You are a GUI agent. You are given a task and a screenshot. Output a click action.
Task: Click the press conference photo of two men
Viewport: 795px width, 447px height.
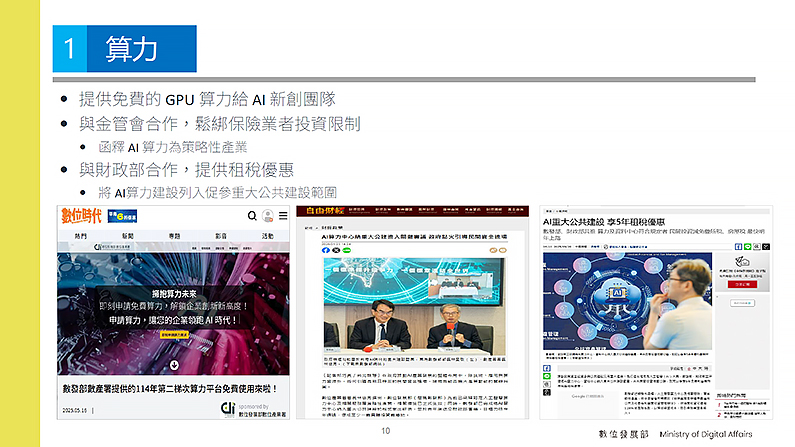(x=411, y=318)
